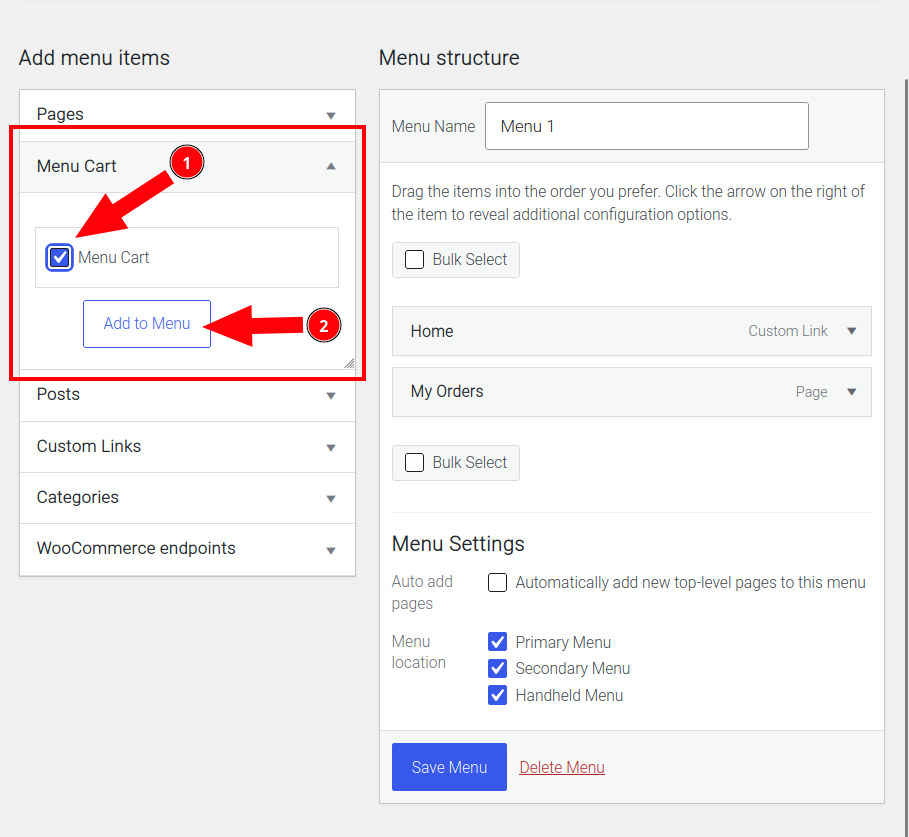Expand the Pages panel arrow

(x=331, y=115)
